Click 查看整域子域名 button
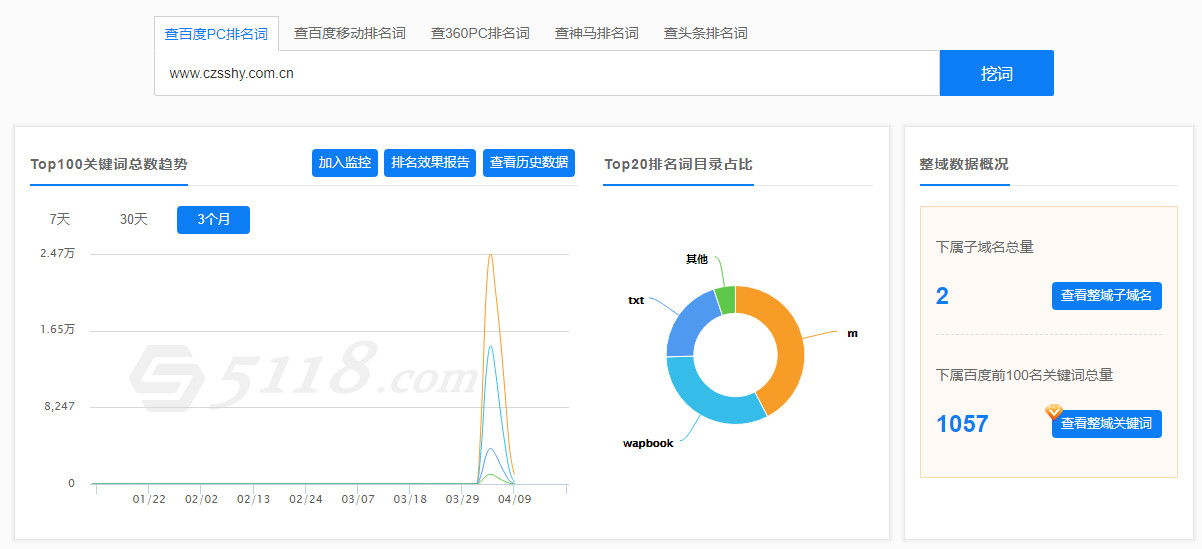Screen dimensions: 1202x549 point(1107,296)
